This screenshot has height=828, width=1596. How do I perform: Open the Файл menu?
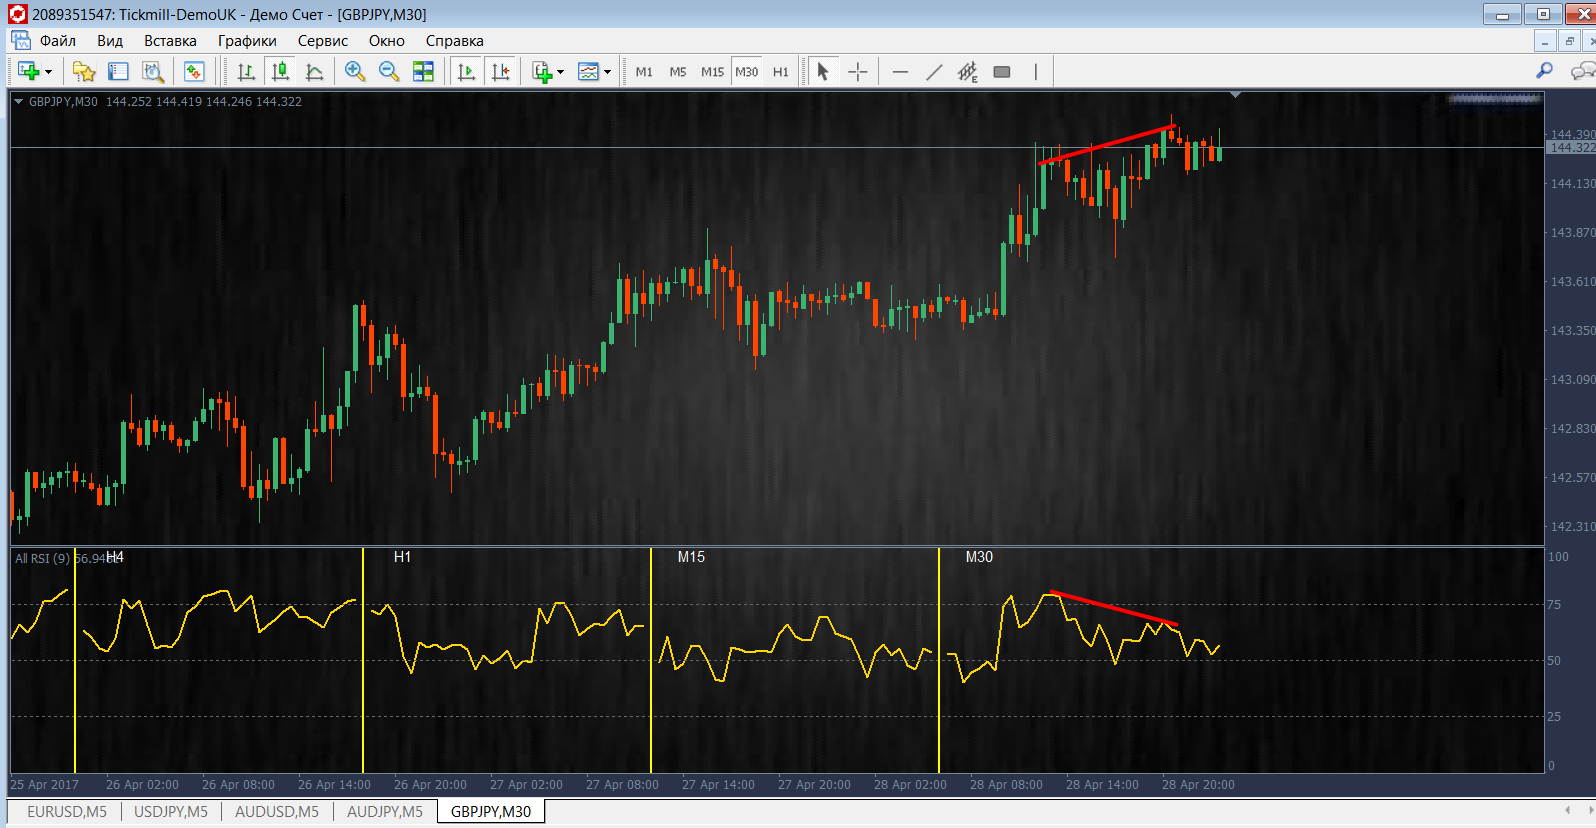(x=58, y=41)
